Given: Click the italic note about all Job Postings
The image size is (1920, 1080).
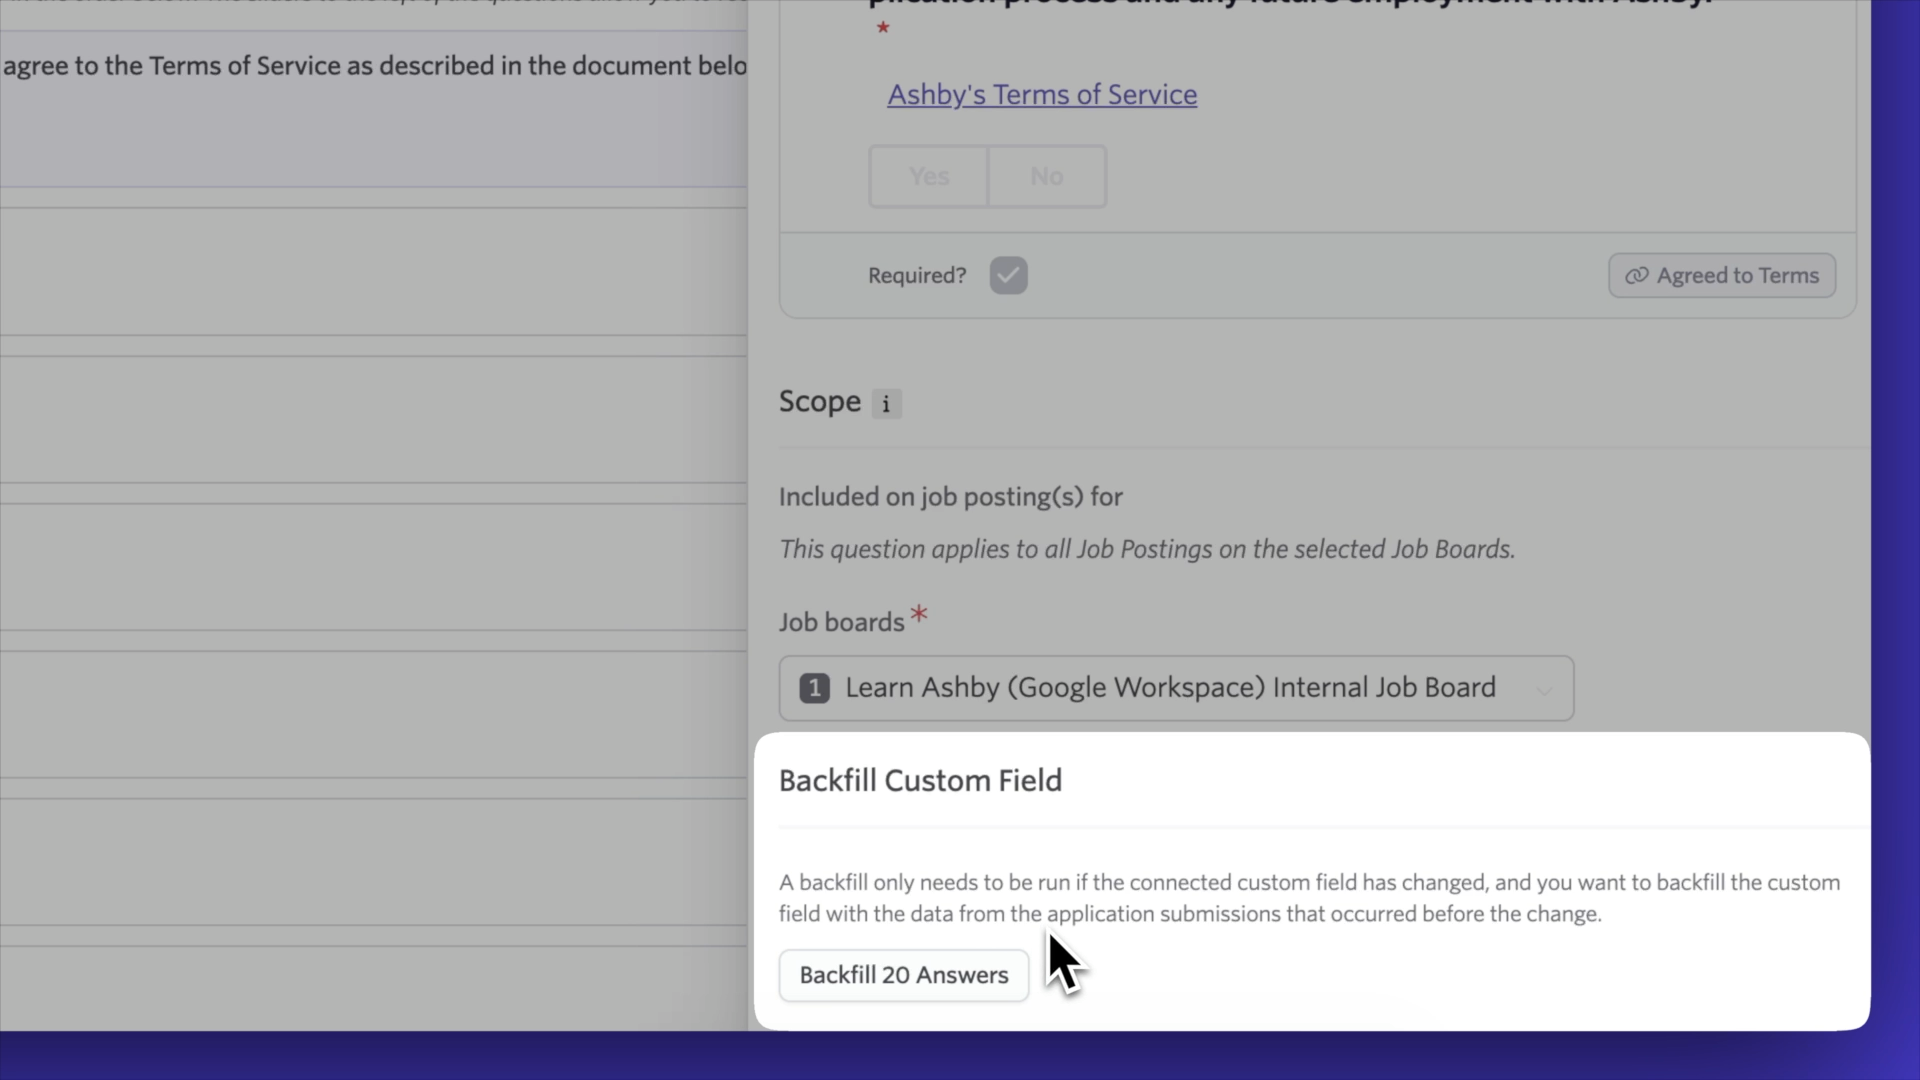Looking at the screenshot, I should point(1147,549).
